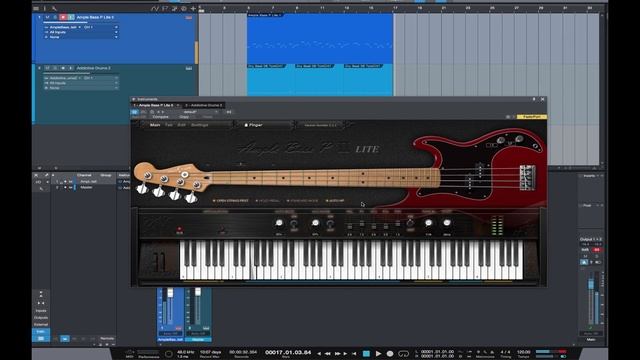Toggle the Loop button in transport
The image size is (640, 360).
[x=403, y=353]
